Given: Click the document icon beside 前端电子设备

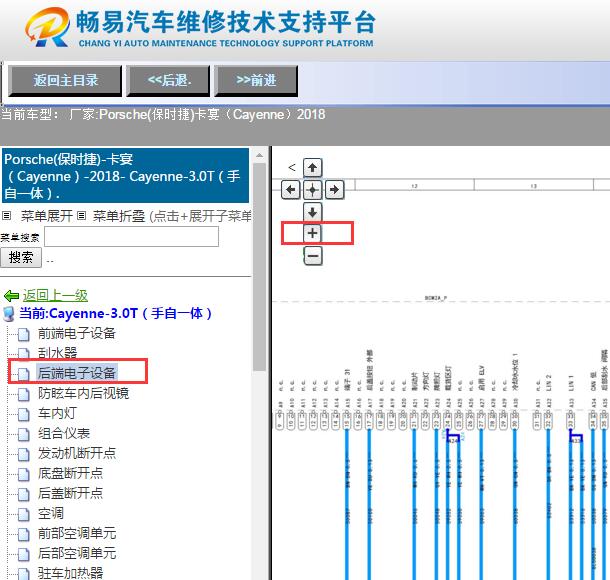Looking at the screenshot, I should 23,334.
